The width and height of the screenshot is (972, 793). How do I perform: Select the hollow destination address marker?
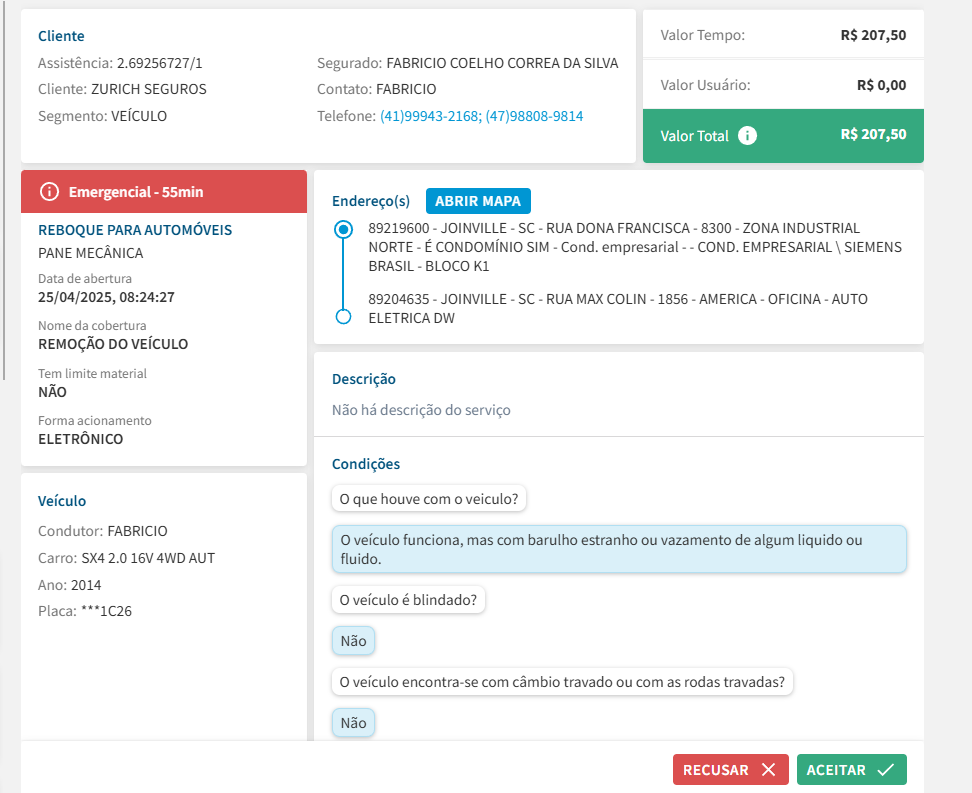(x=344, y=317)
